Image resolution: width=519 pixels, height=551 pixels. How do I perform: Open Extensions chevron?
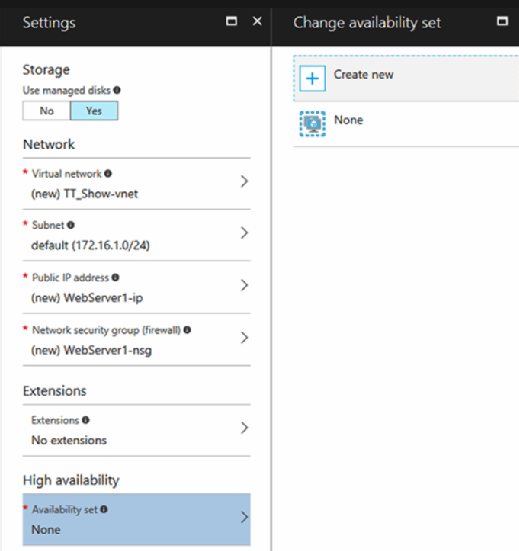(x=245, y=428)
